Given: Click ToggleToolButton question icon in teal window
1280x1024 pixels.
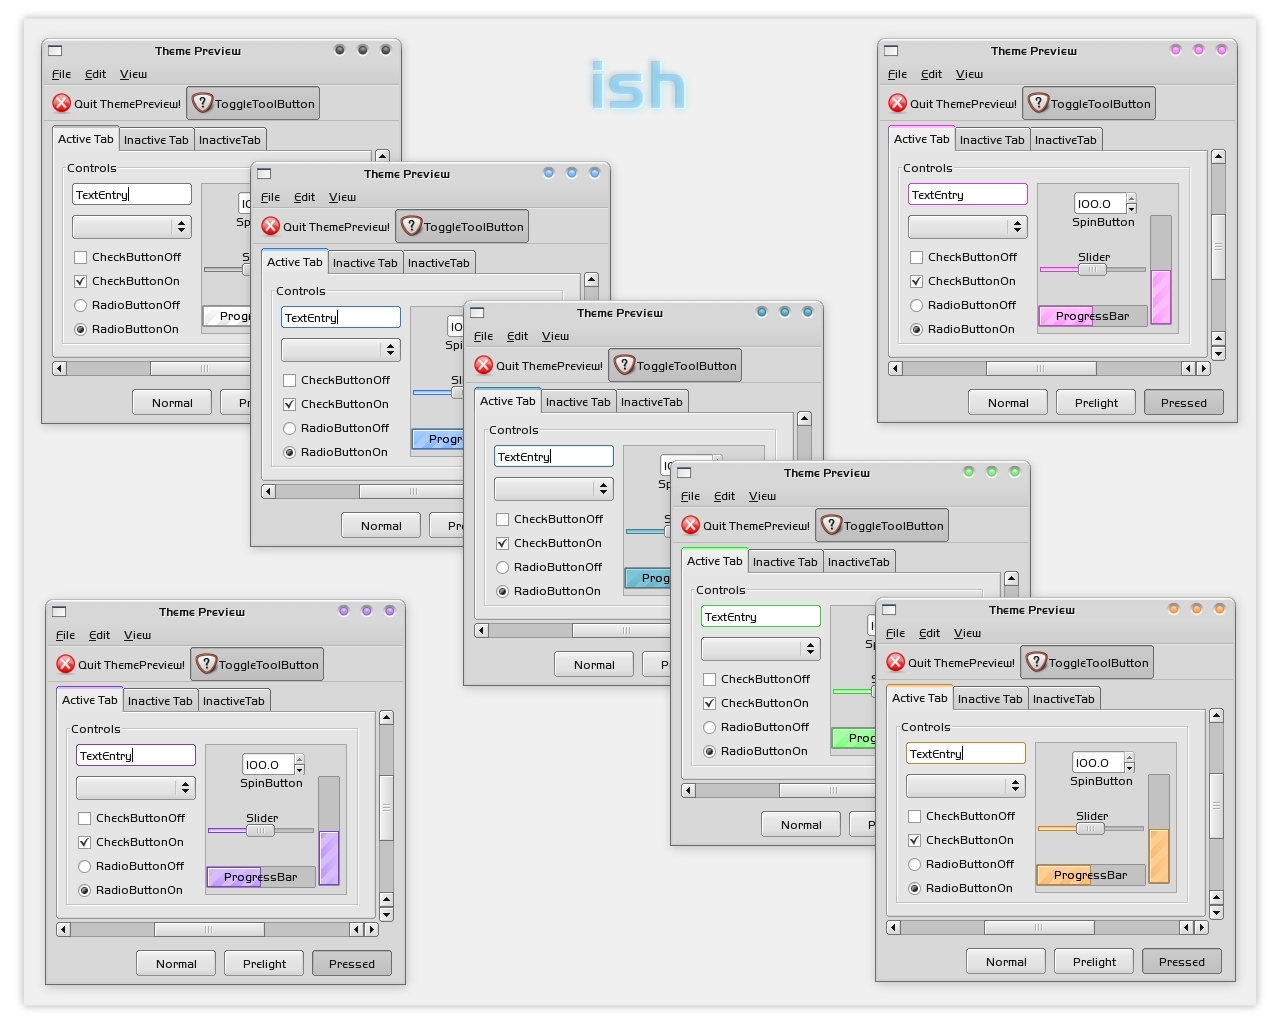Looking at the screenshot, I should point(624,364).
